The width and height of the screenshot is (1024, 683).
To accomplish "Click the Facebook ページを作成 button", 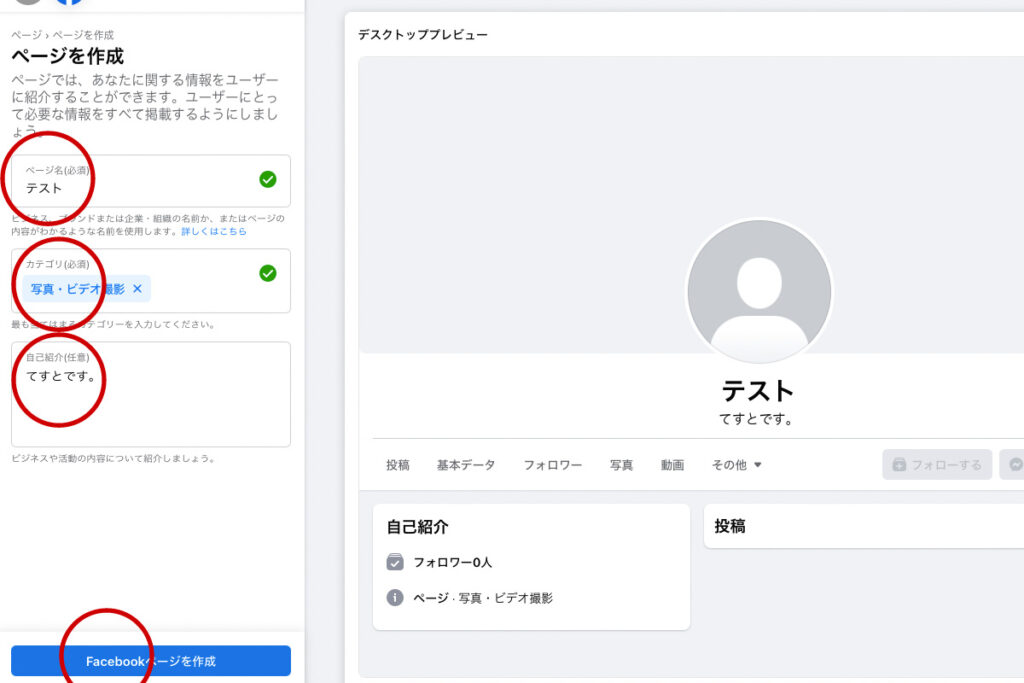I will tap(151, 661).
